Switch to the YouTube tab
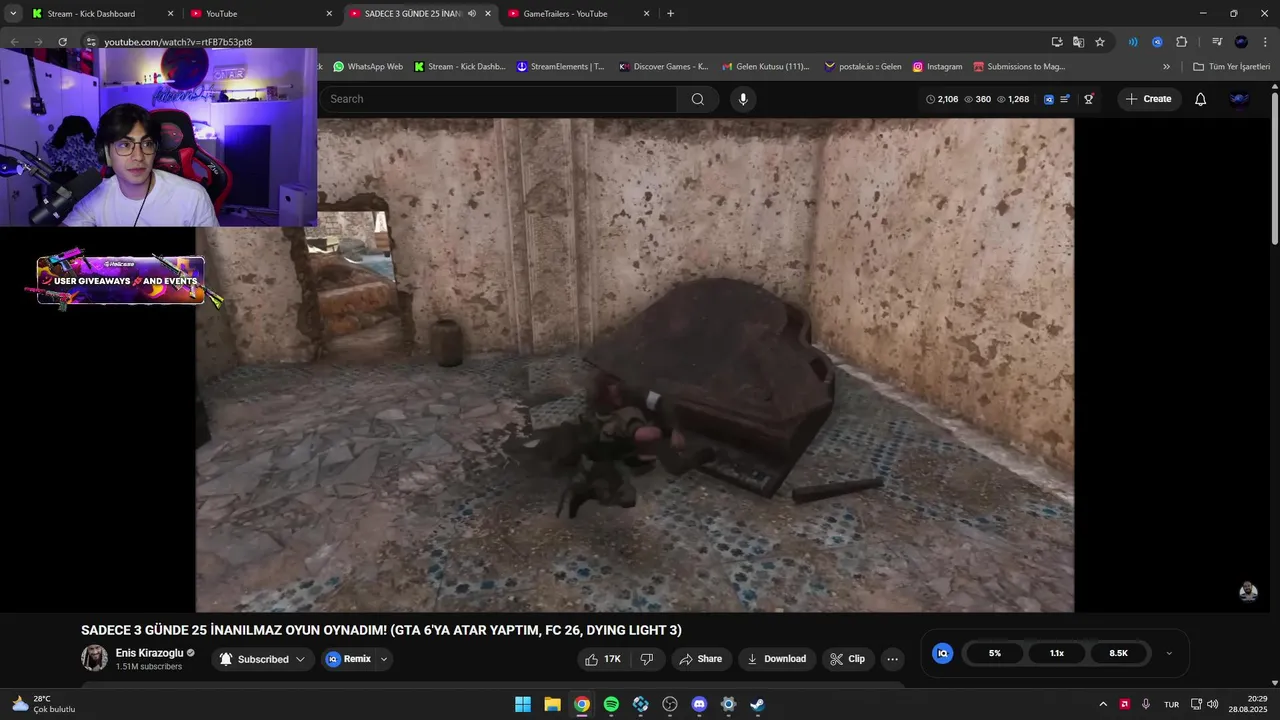 [x=262, y=14]
